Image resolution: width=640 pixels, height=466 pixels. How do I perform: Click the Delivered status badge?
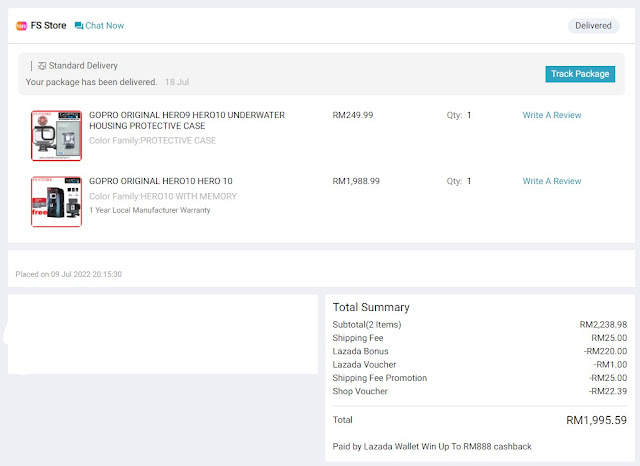[593, 26]
